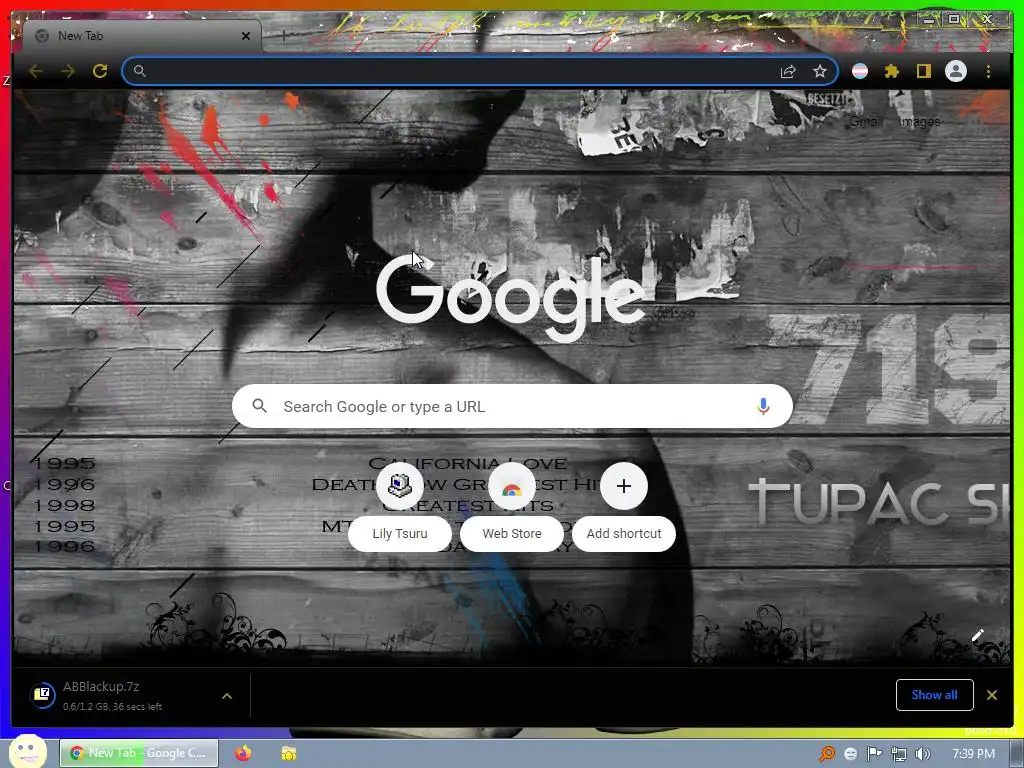Open Chrome's three-dot menu
The height and width of the screenshot is (768, 1024).
pyautogui.click(x=988, y=71)
